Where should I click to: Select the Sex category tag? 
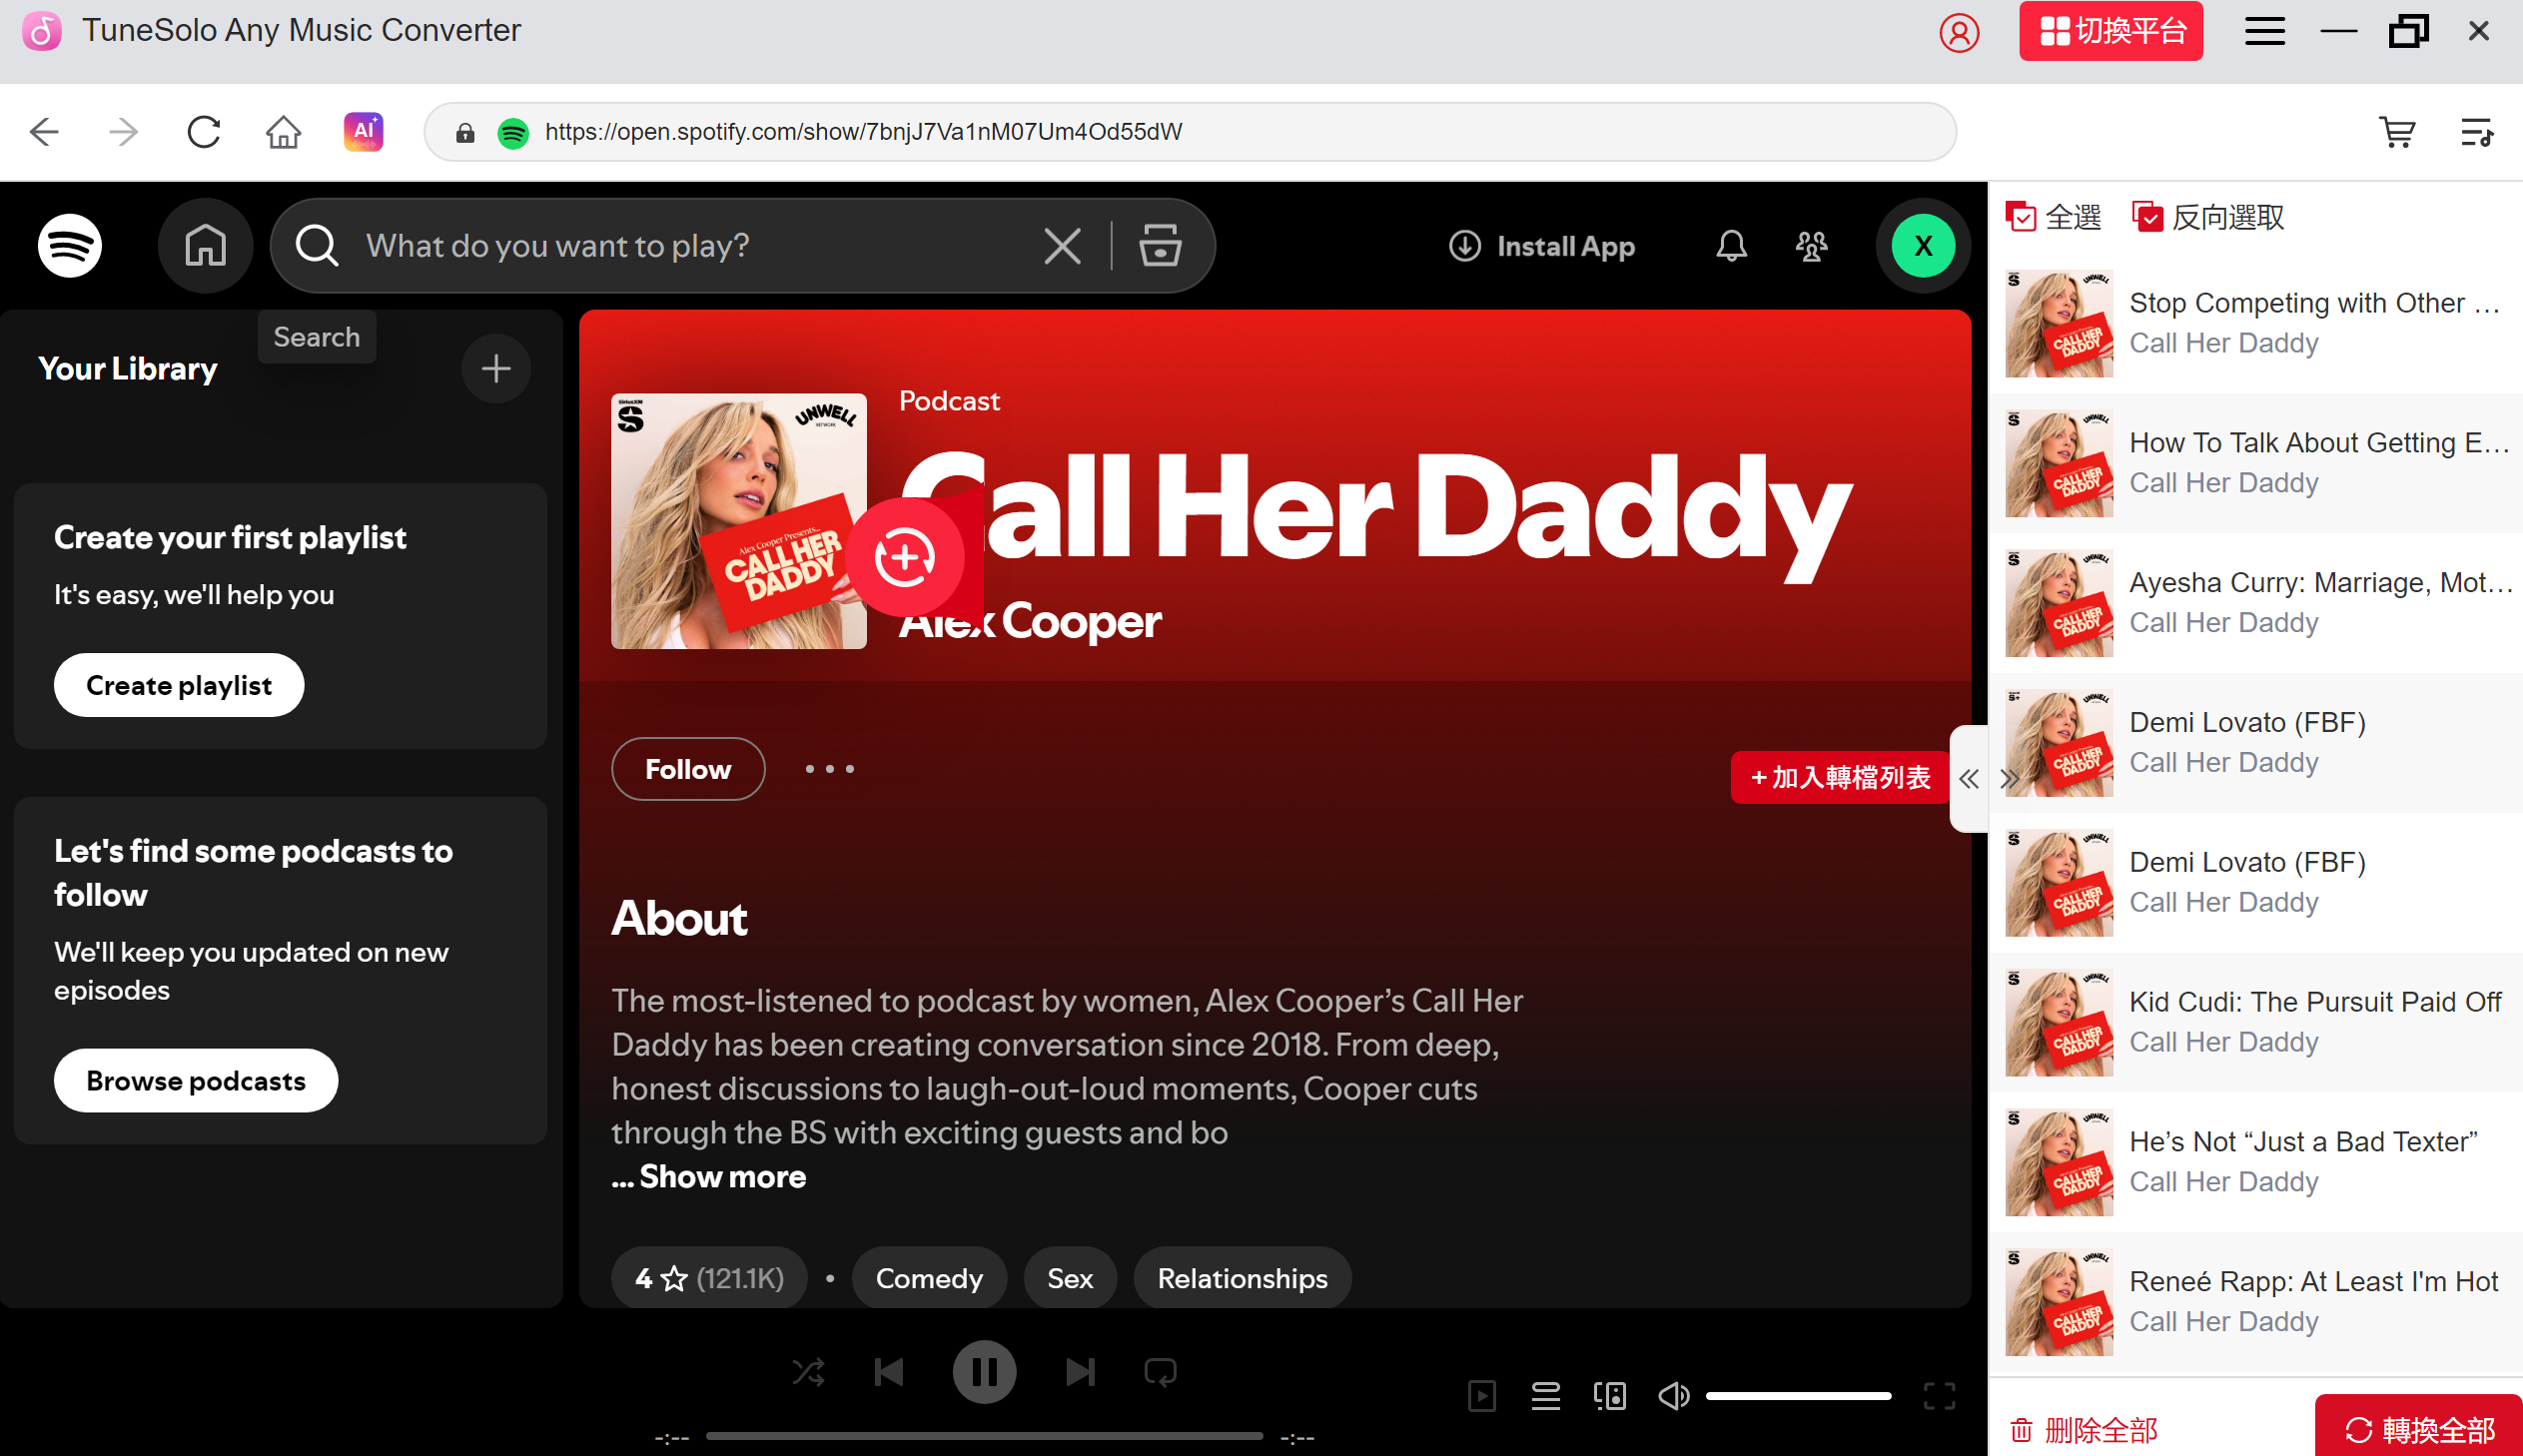1070,1278
